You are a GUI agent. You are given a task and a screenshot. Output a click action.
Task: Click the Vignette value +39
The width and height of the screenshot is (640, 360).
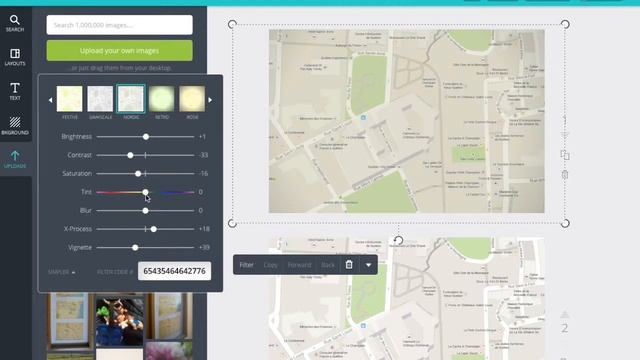pos(204,247)
